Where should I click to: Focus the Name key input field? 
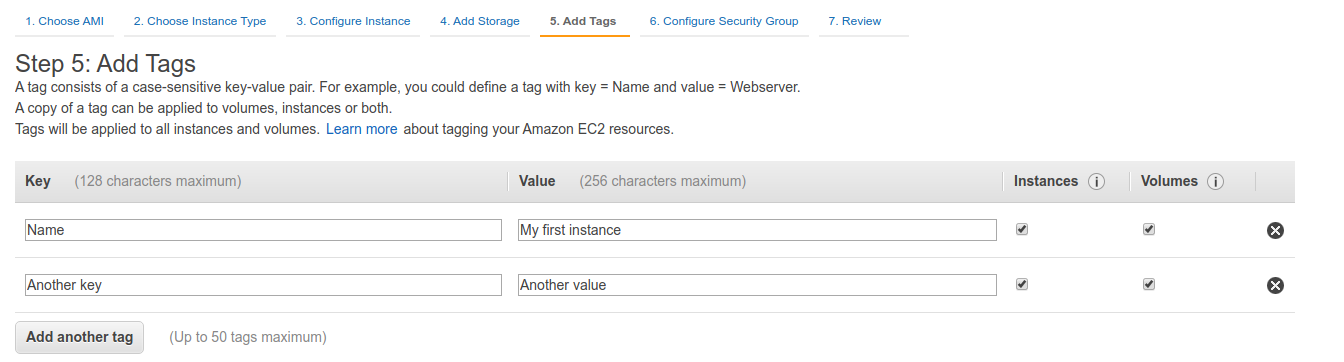pos(263,230)
